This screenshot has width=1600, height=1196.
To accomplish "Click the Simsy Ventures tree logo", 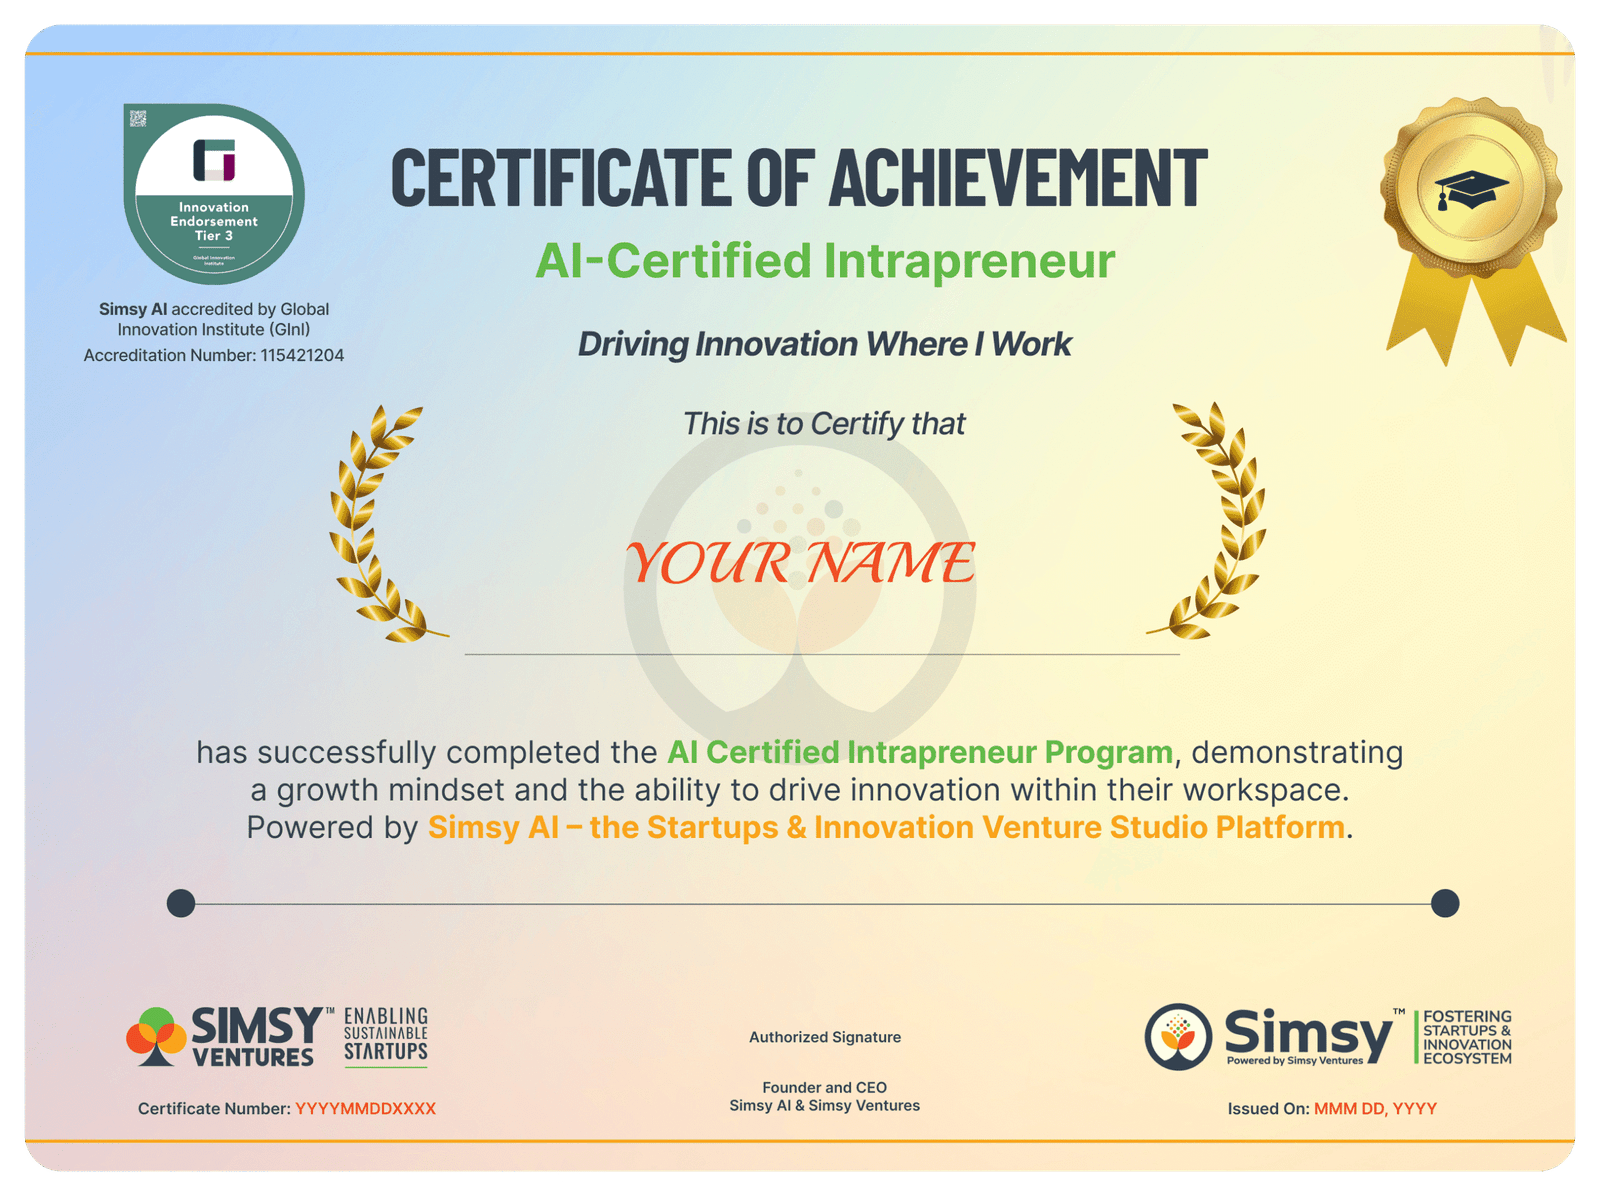I will tap(156, 1036).
